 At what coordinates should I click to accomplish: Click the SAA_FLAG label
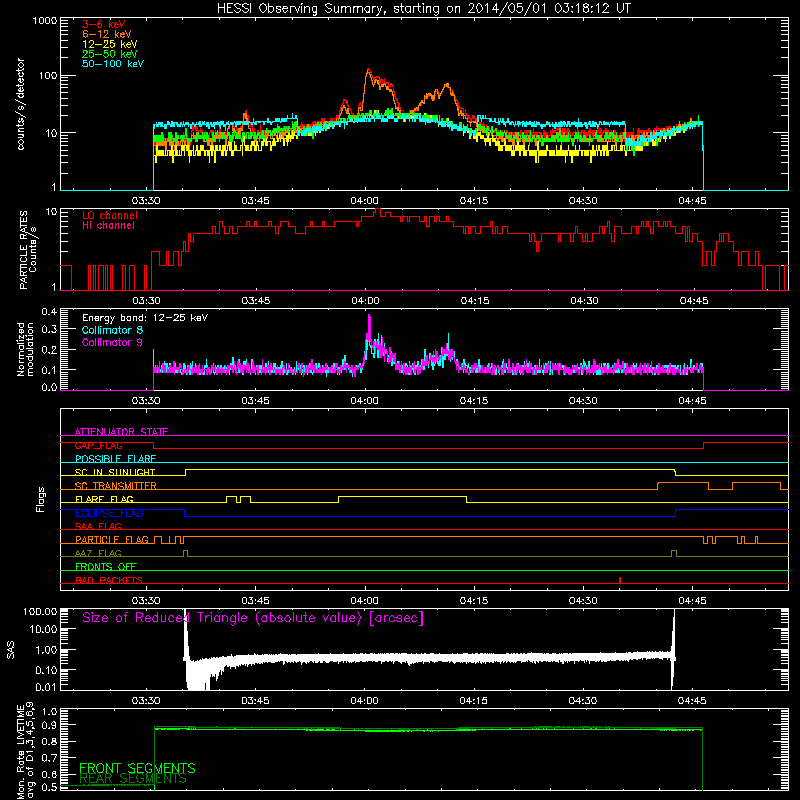98,527
